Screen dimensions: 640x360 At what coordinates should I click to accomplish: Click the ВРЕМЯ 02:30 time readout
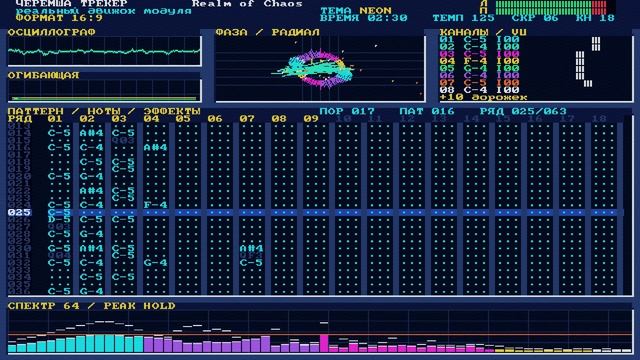click(364, 18)
